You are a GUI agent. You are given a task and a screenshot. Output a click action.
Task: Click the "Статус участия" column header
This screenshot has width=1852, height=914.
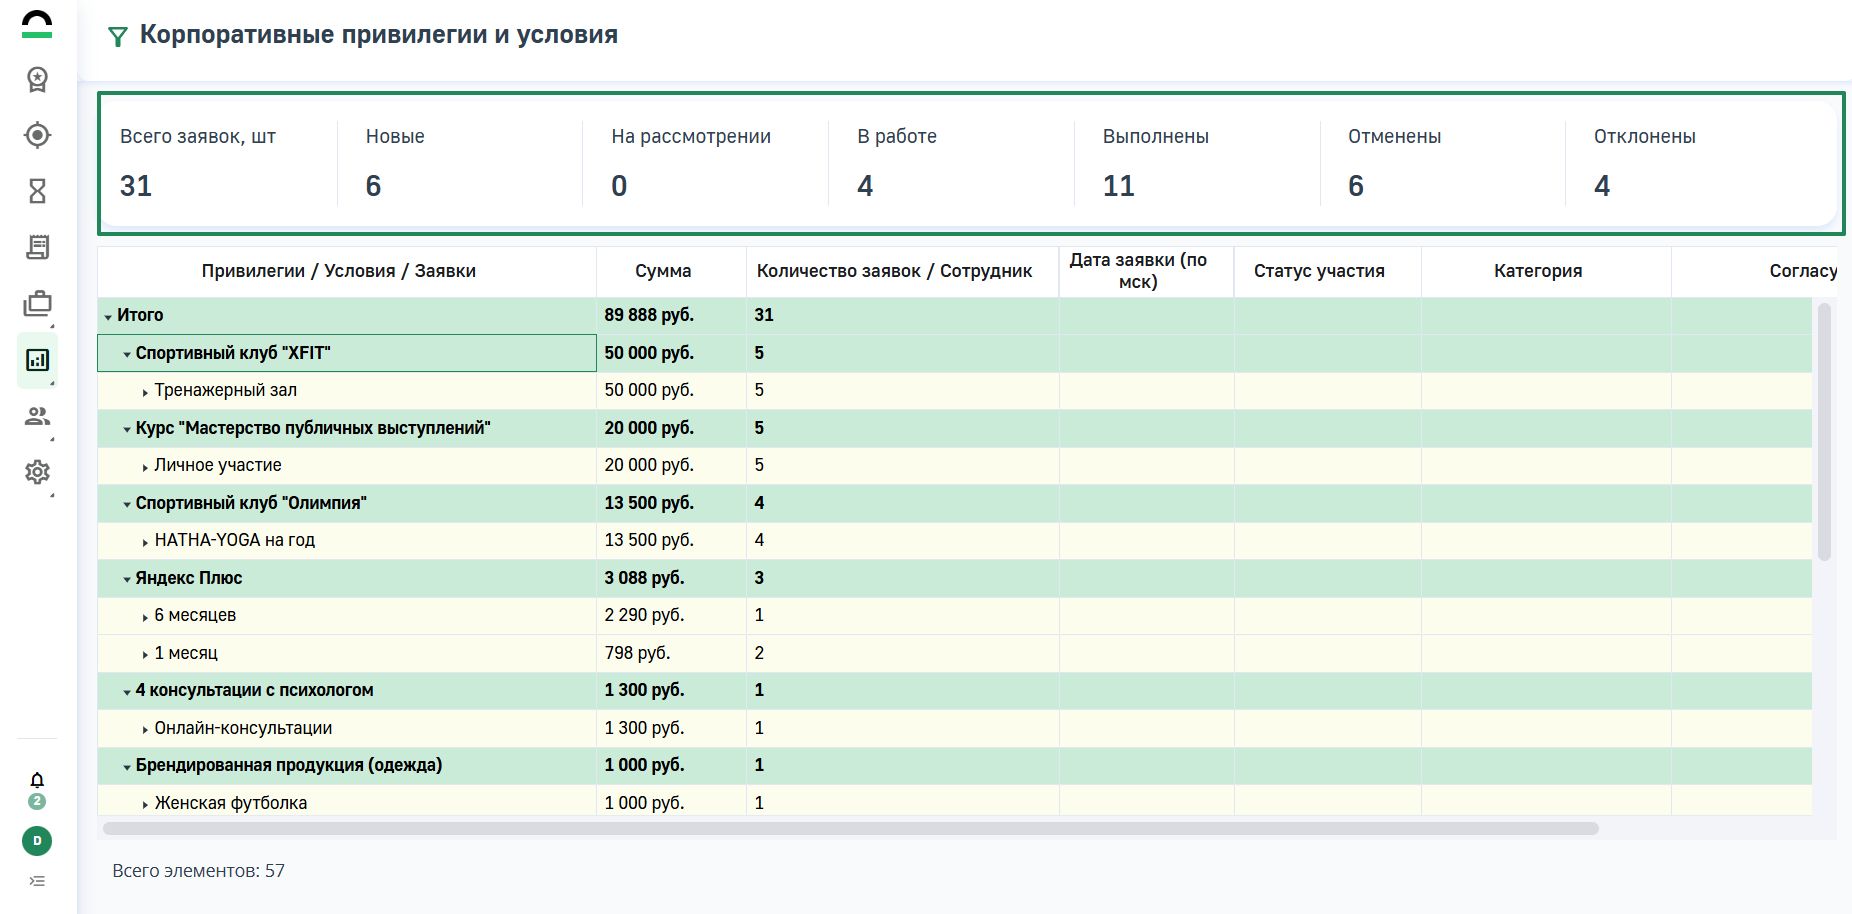pyautogui.click(x=1318, y=271)
